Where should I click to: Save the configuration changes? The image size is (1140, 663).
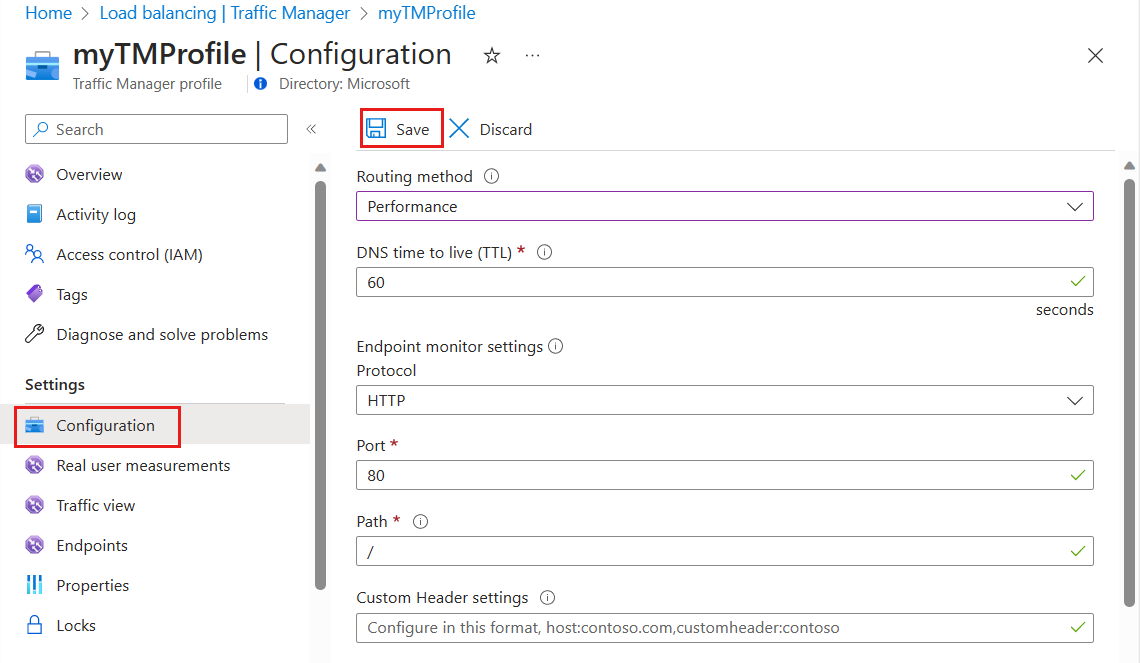click(x=401, y=129)
